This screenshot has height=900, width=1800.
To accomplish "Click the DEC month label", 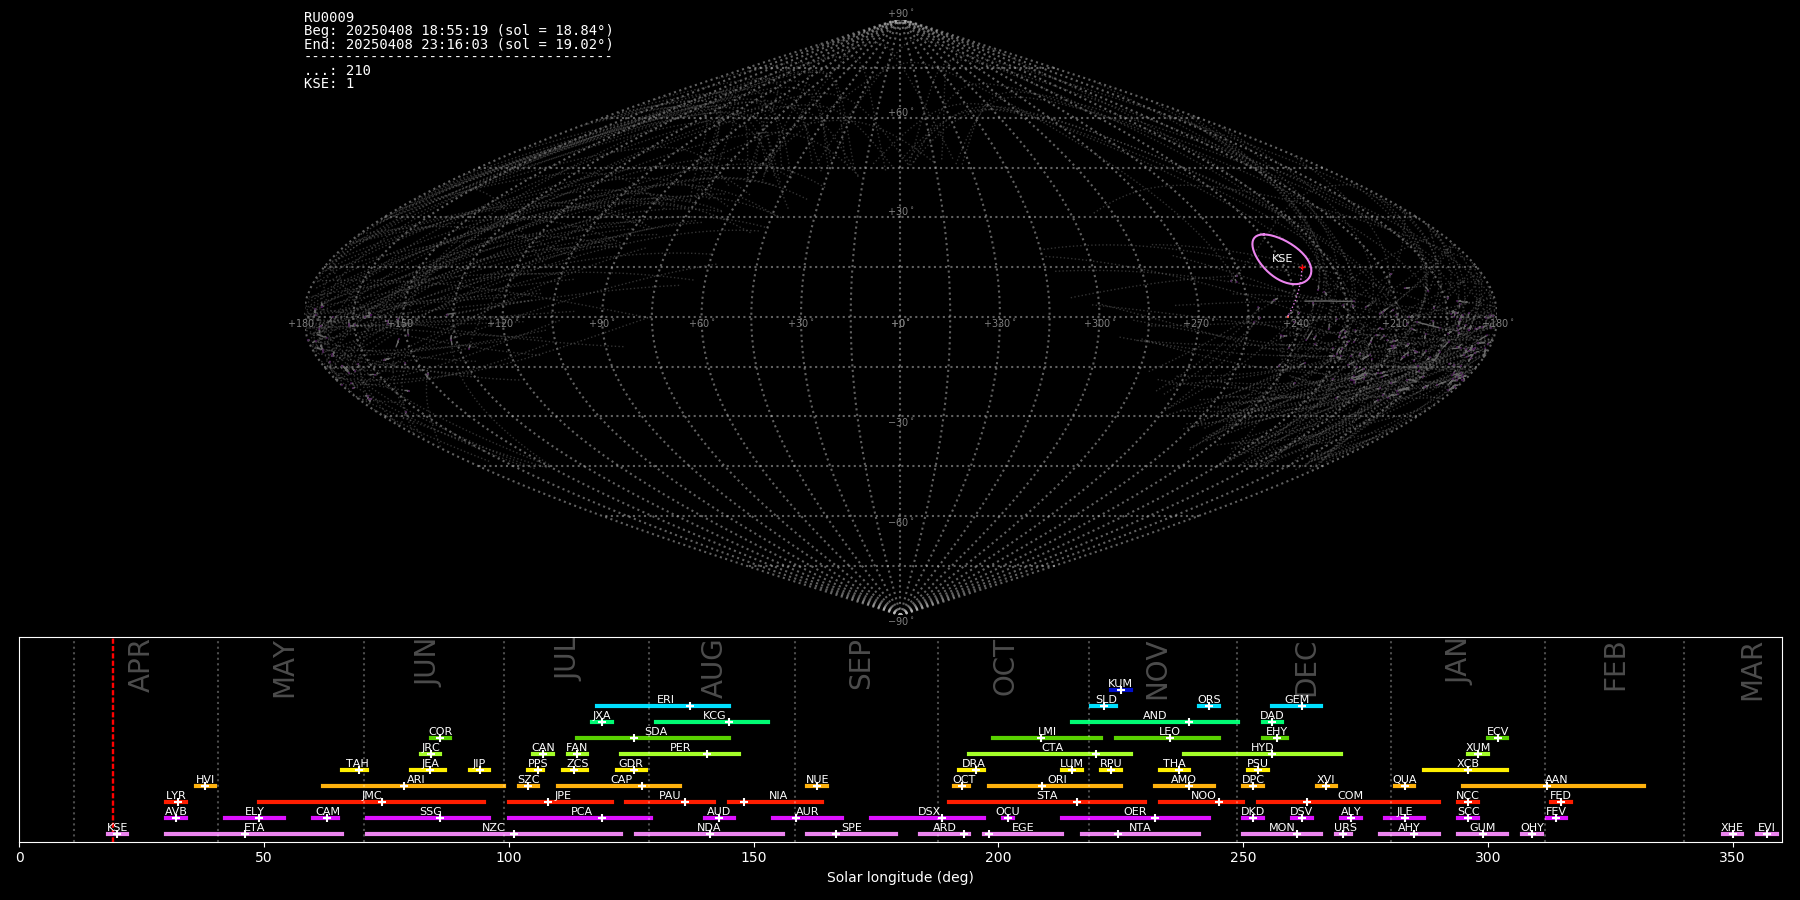I will [x=1306, y=669].
